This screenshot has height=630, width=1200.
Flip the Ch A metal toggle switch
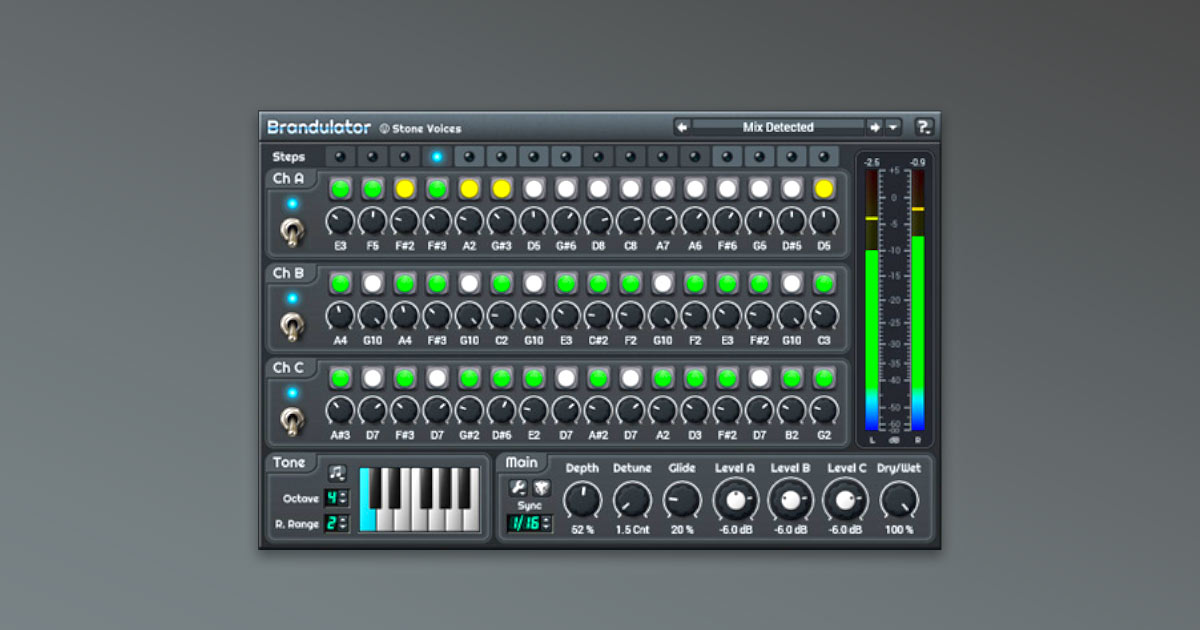point(291,232)
